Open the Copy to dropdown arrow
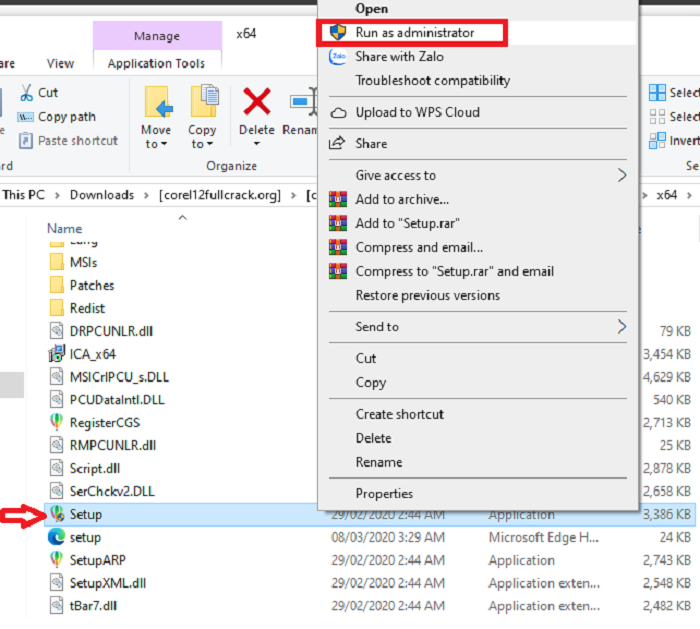Viewport: 700px width, 629px height. (210, 144)
